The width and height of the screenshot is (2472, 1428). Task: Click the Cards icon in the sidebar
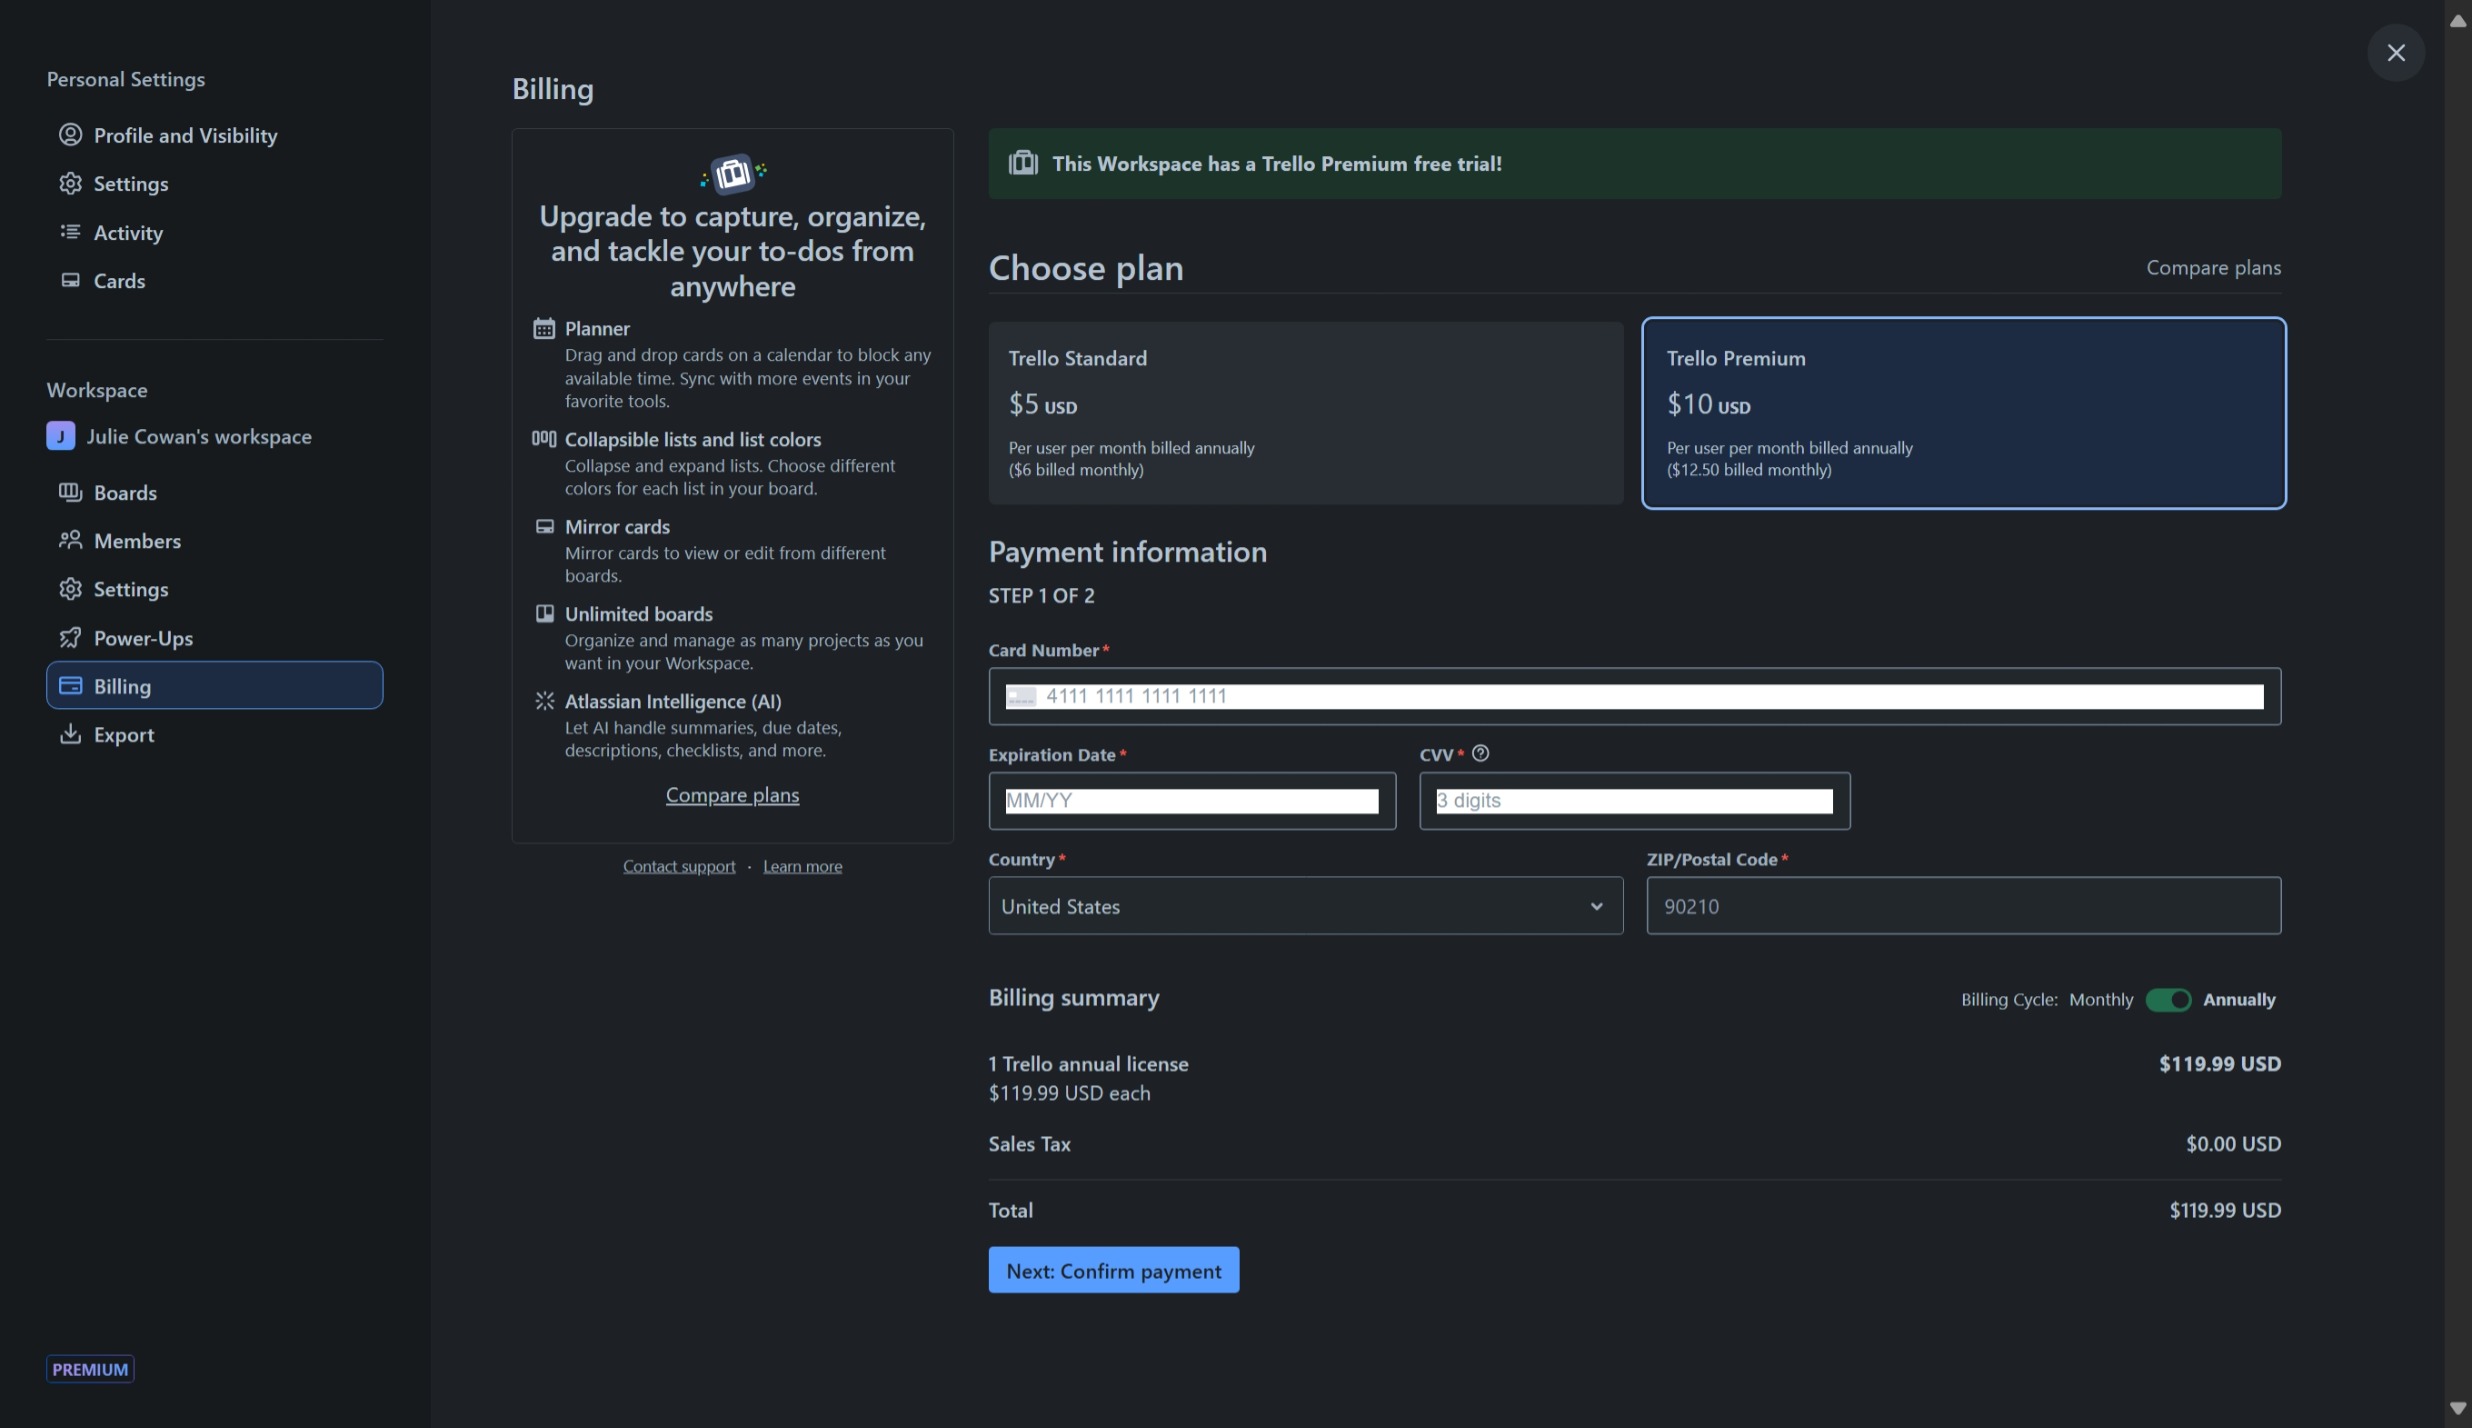(70, 280)
